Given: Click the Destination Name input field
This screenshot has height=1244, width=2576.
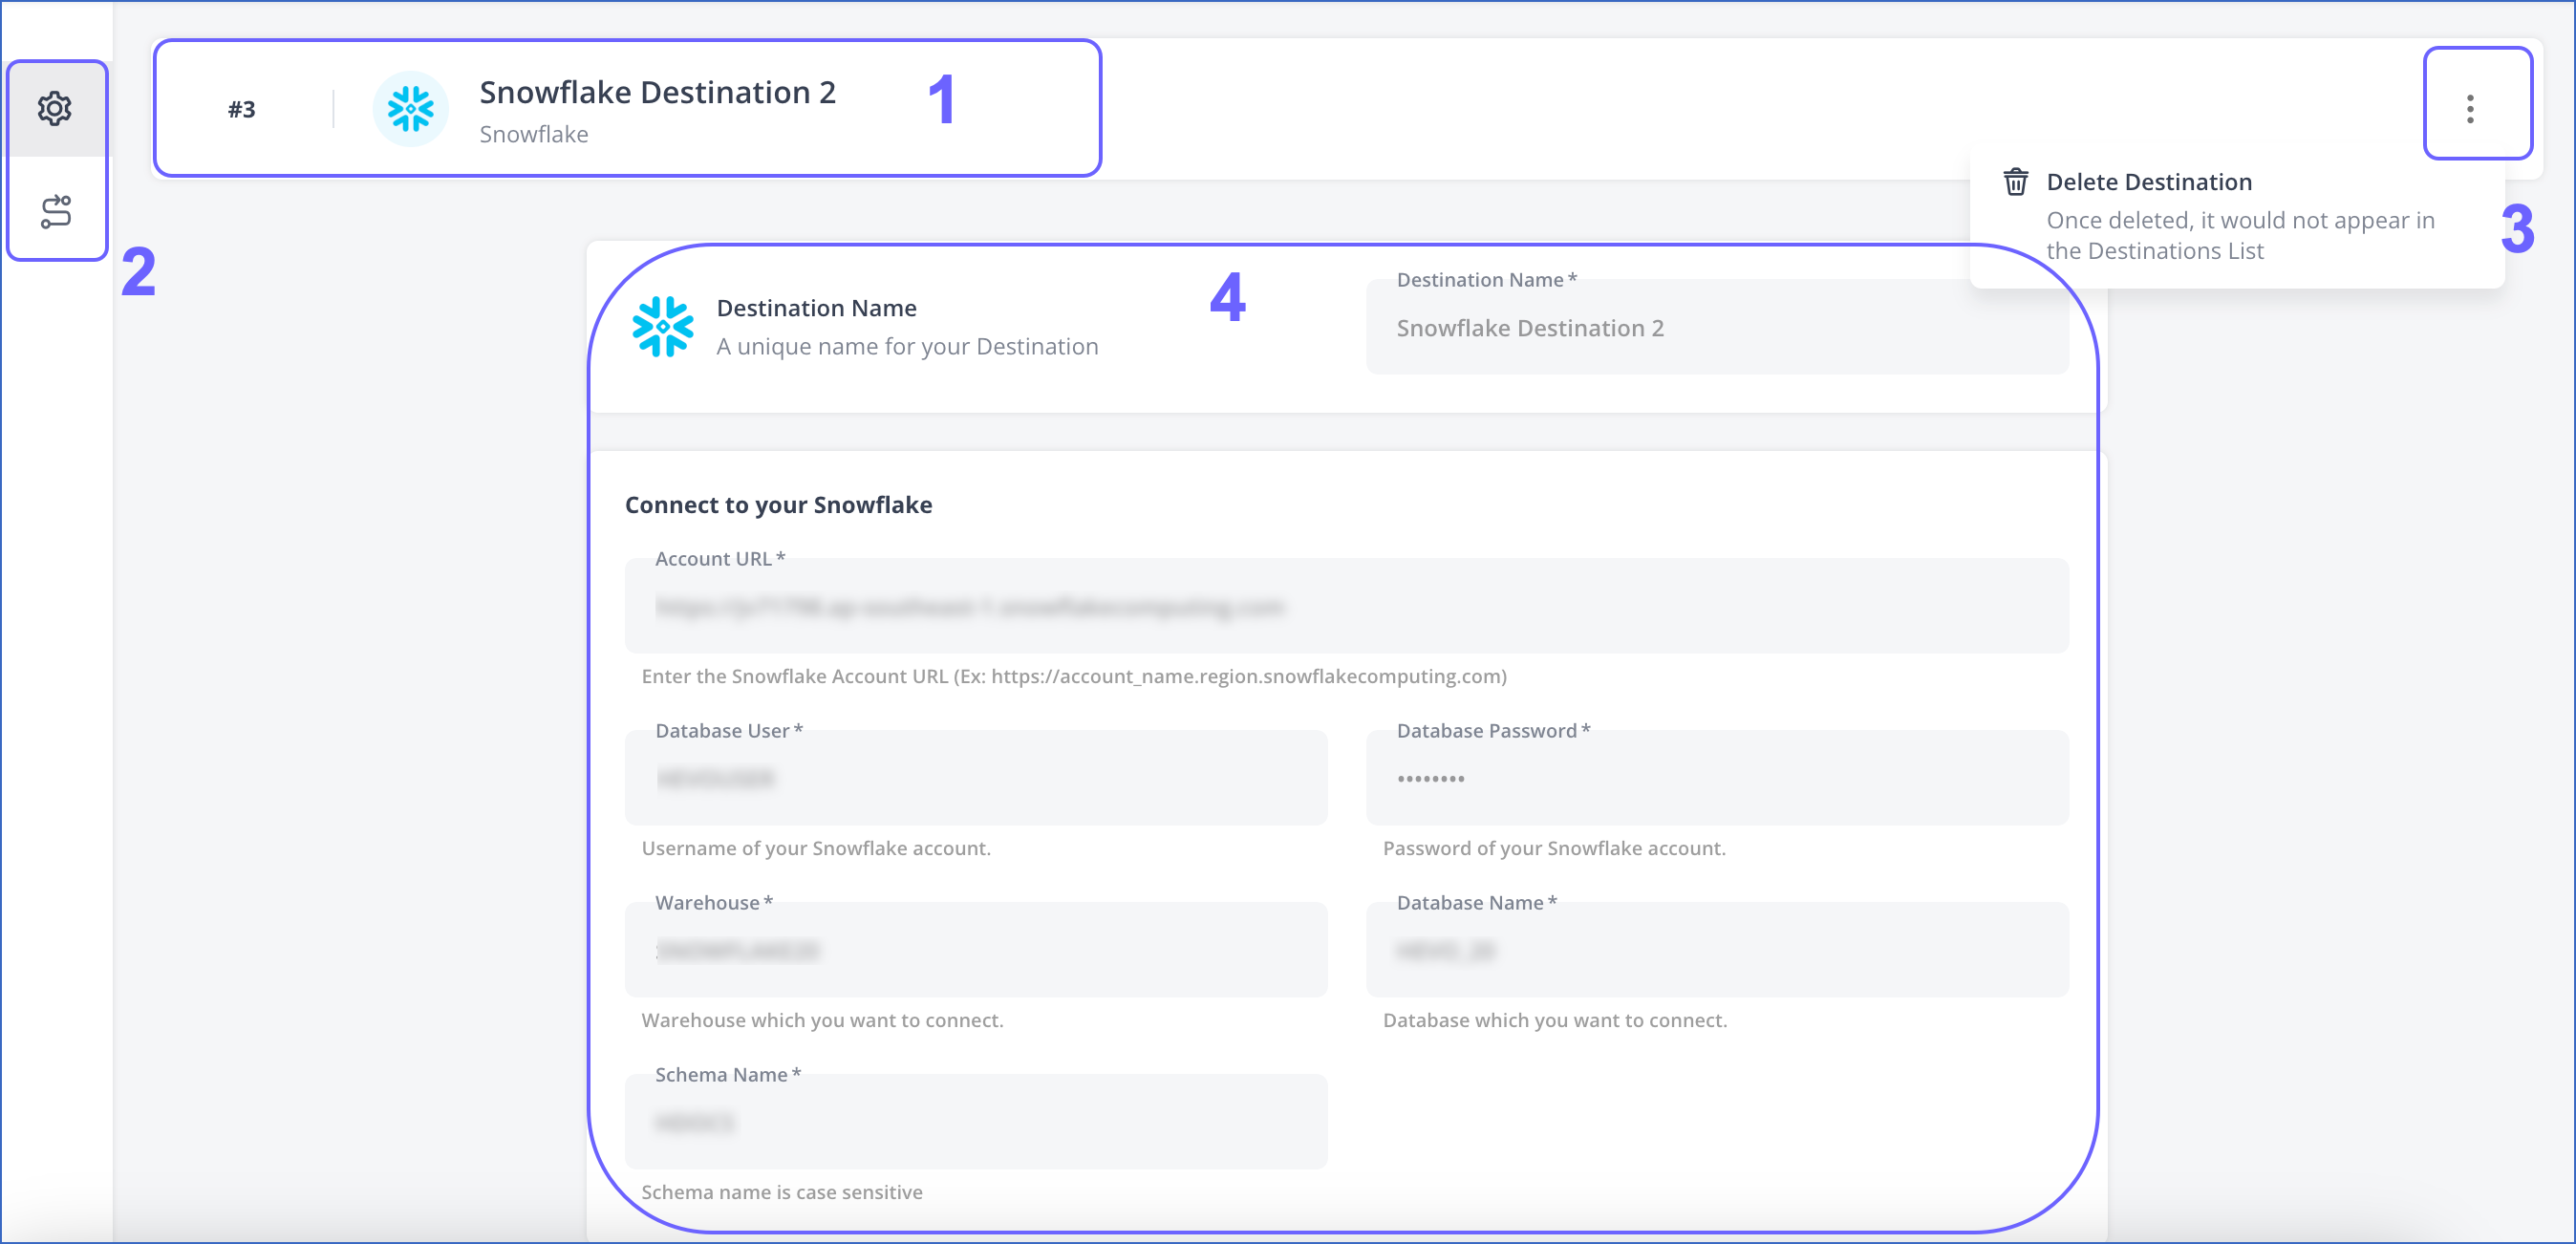Looking at the screenshot, I should coord(1716,327).
